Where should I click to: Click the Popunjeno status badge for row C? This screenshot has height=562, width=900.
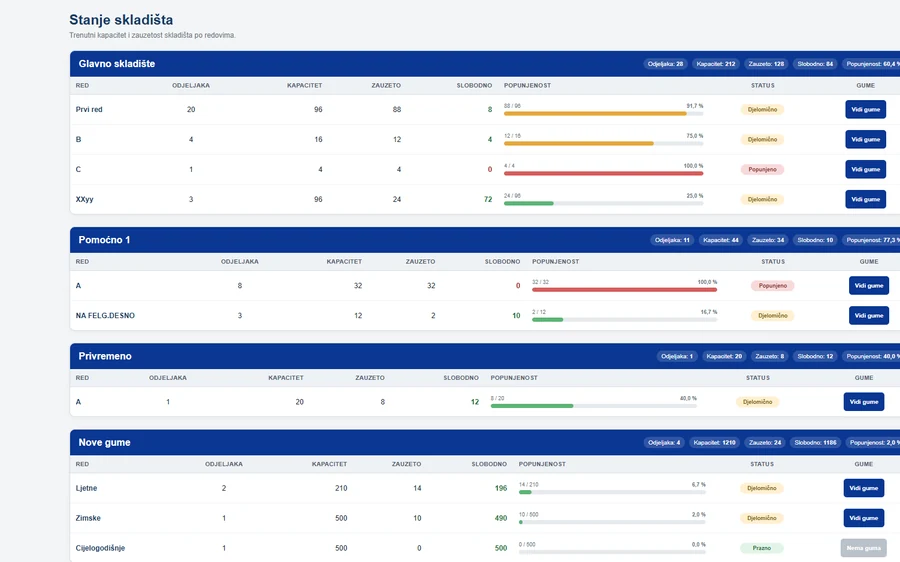point(762,169)
